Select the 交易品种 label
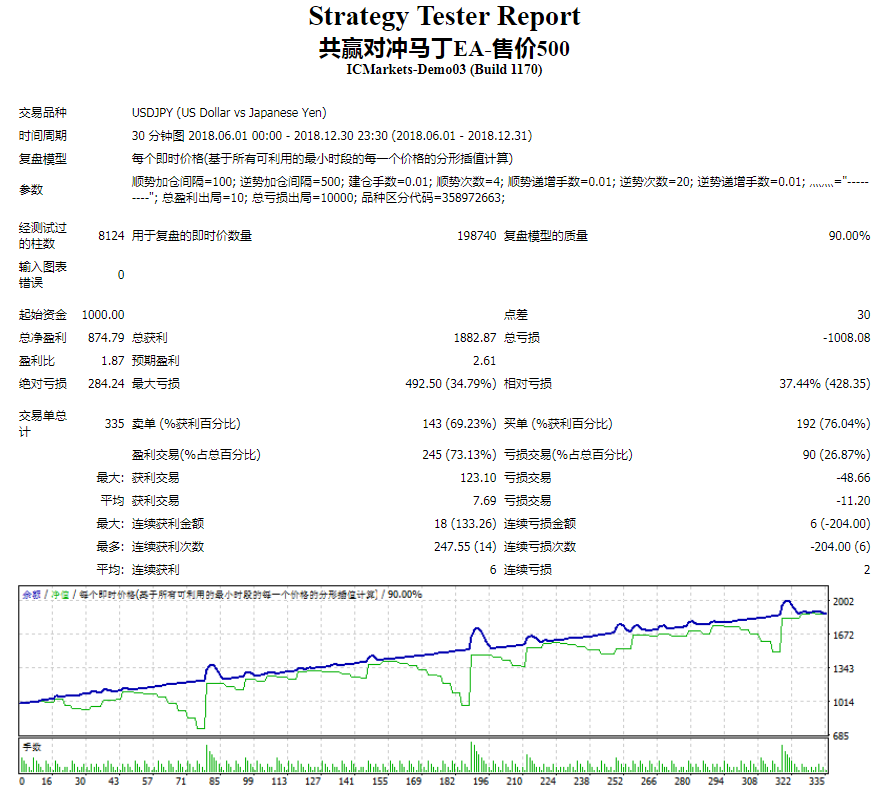Image resolution: width=889 pixels, height=795 pixels. click(x=43, y=113)
